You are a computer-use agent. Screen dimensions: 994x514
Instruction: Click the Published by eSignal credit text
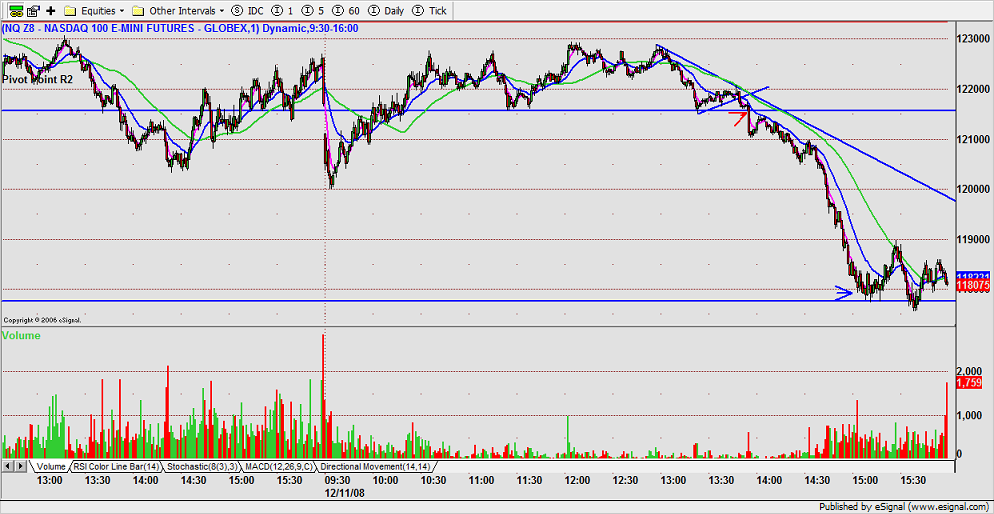903,507
